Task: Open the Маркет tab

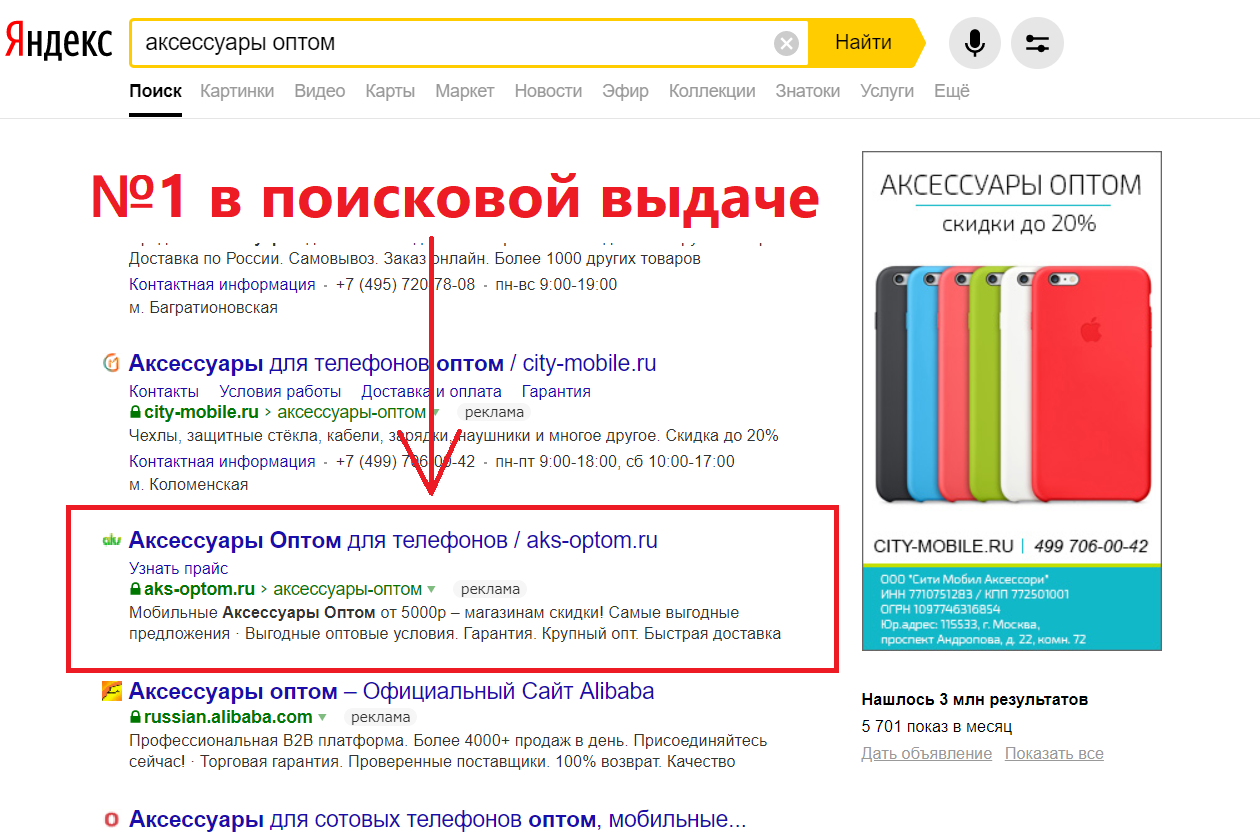Action: click(465, 91)
